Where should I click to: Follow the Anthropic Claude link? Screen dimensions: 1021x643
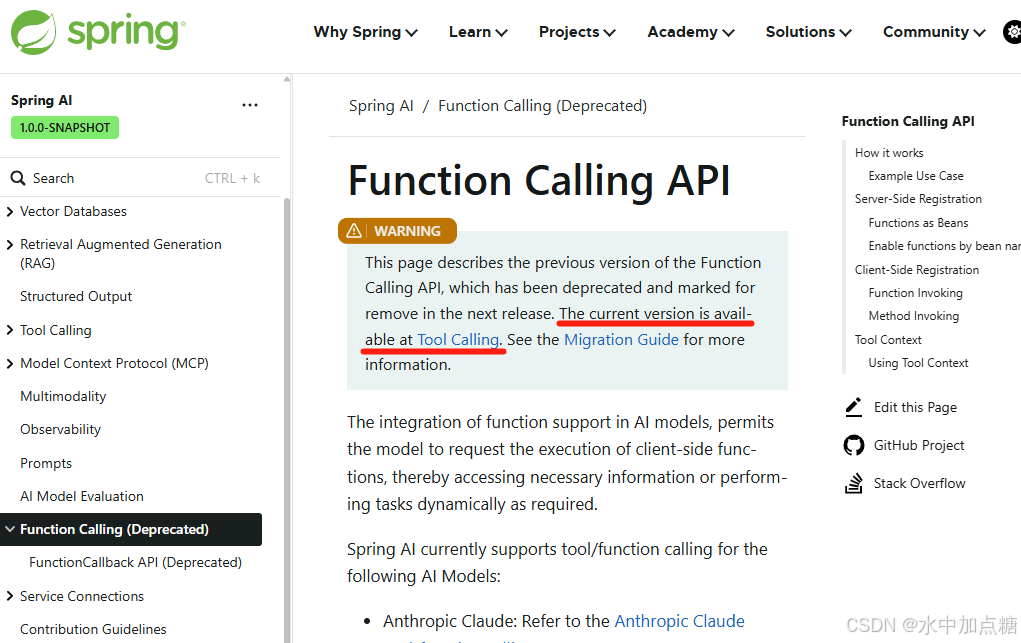click(x=680, y=621)
